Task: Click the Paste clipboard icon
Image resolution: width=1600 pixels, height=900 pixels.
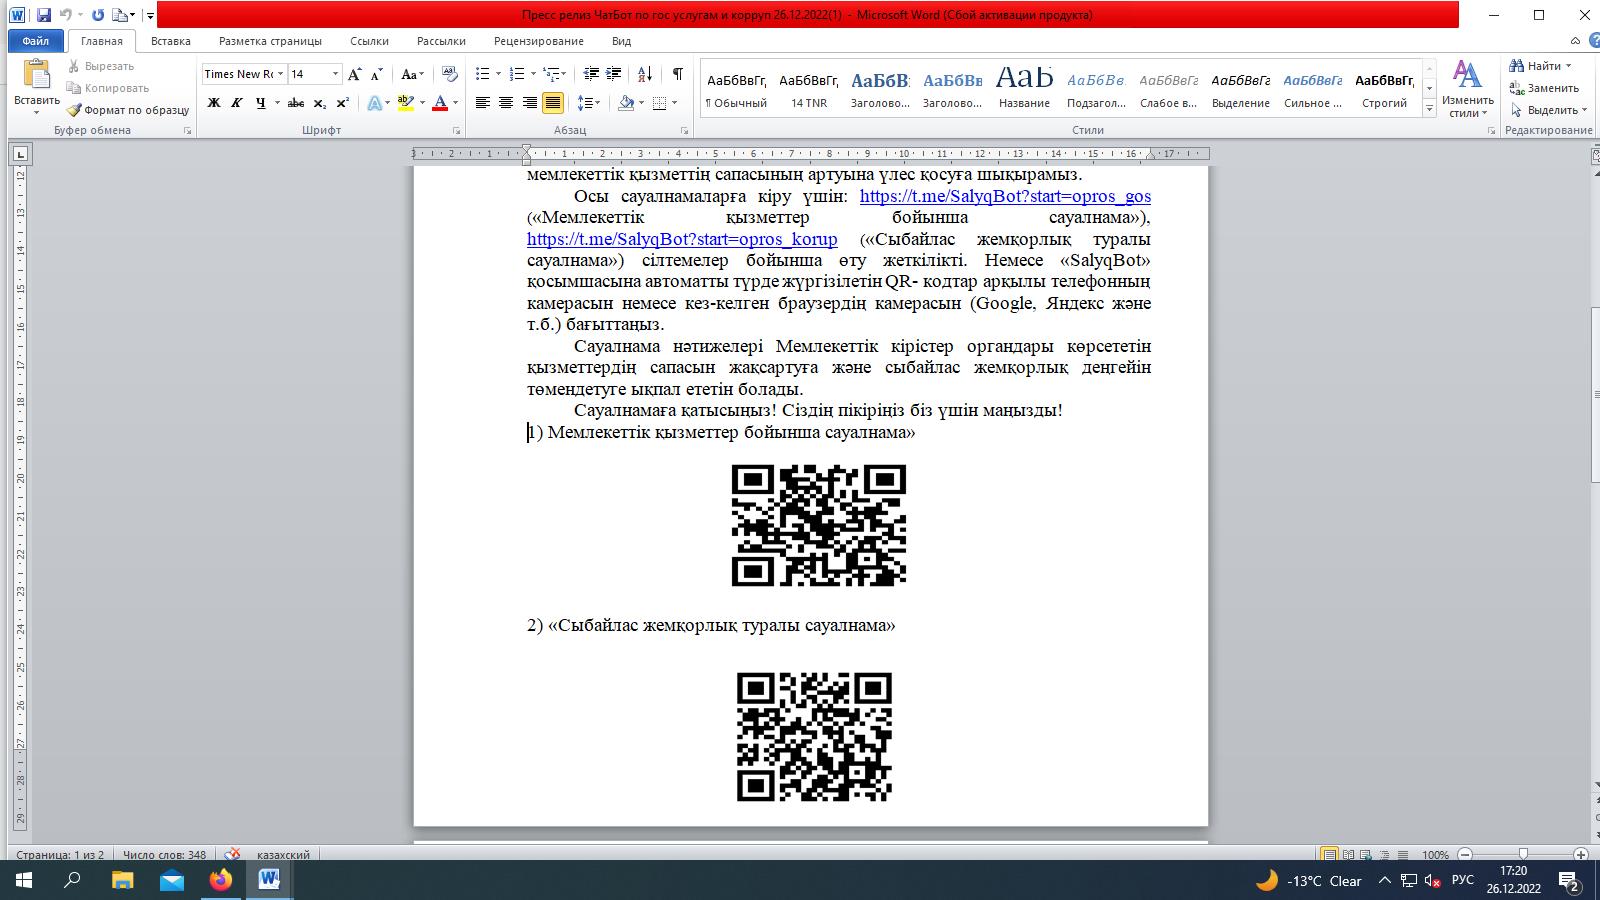Action: coord(37,76)
